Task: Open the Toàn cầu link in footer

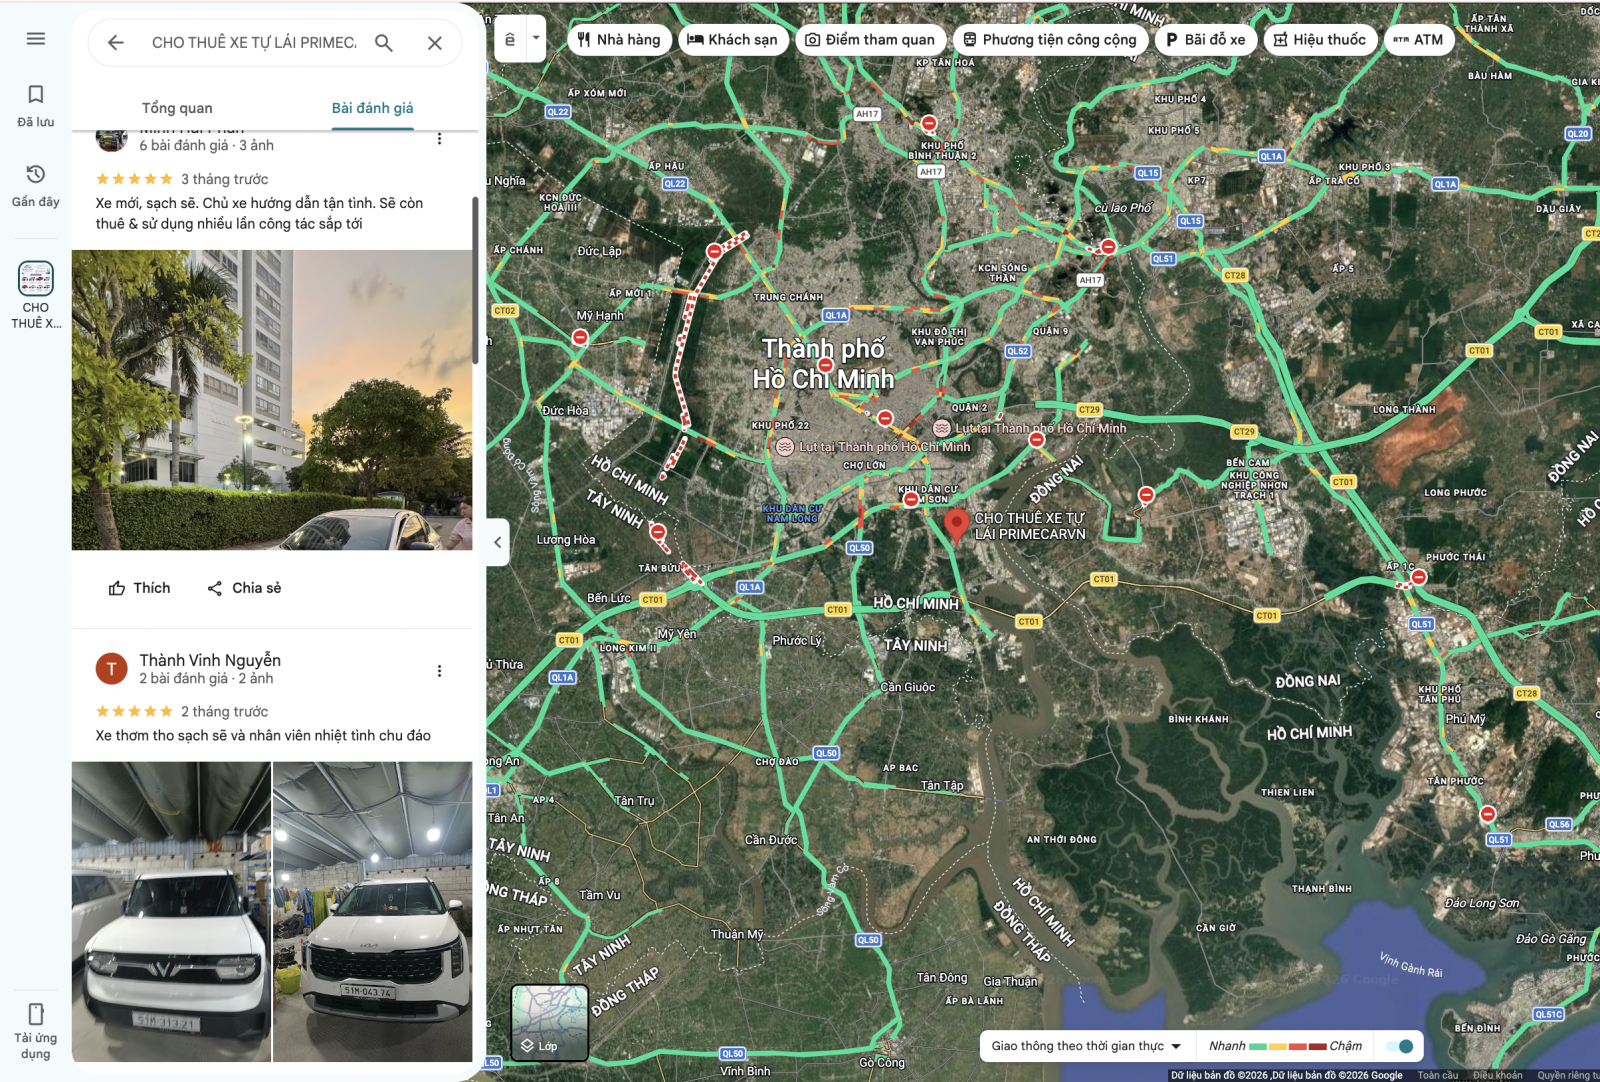Action: pos(1438,1075)
